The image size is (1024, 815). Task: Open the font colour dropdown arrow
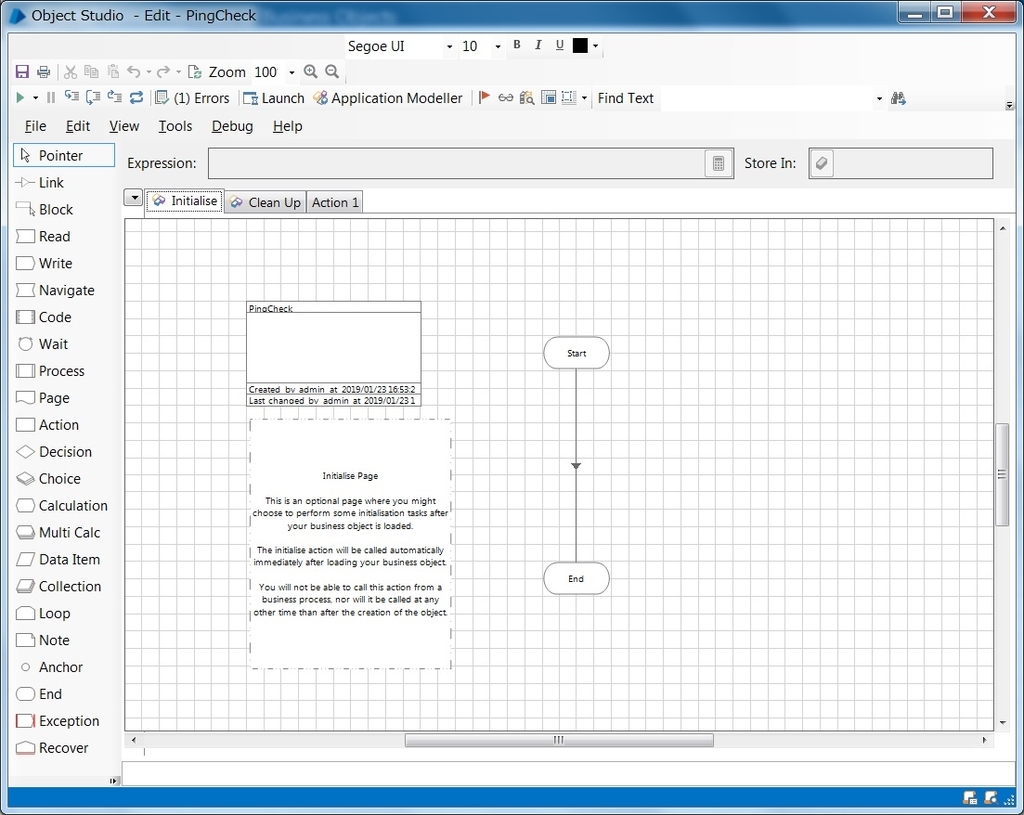(x=595, y=46)
